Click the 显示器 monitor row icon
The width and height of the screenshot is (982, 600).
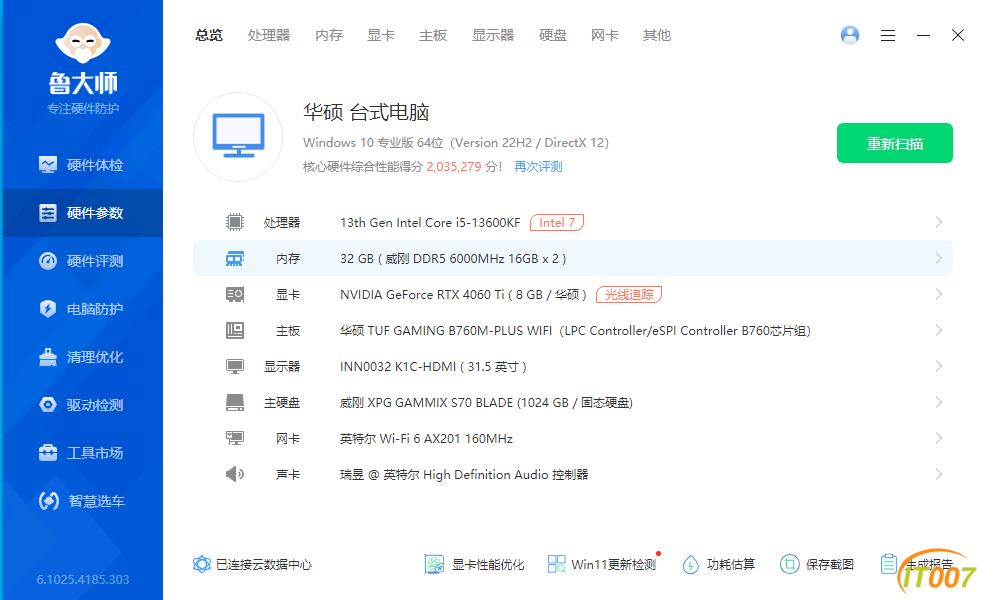coord(235,366)
